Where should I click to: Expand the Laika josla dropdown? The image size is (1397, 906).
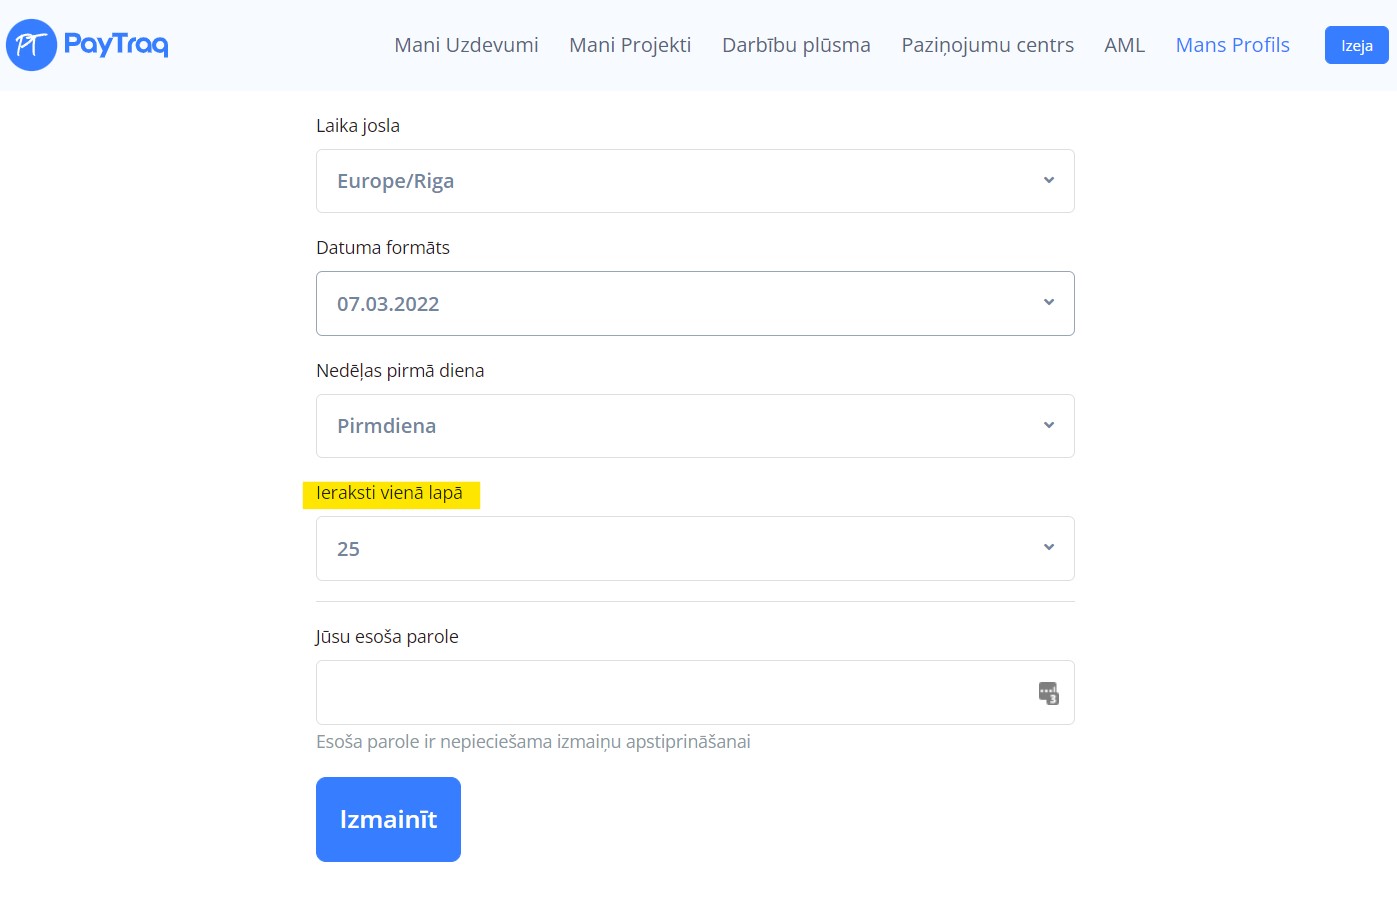pyautogui.click(x=694, y=181)
